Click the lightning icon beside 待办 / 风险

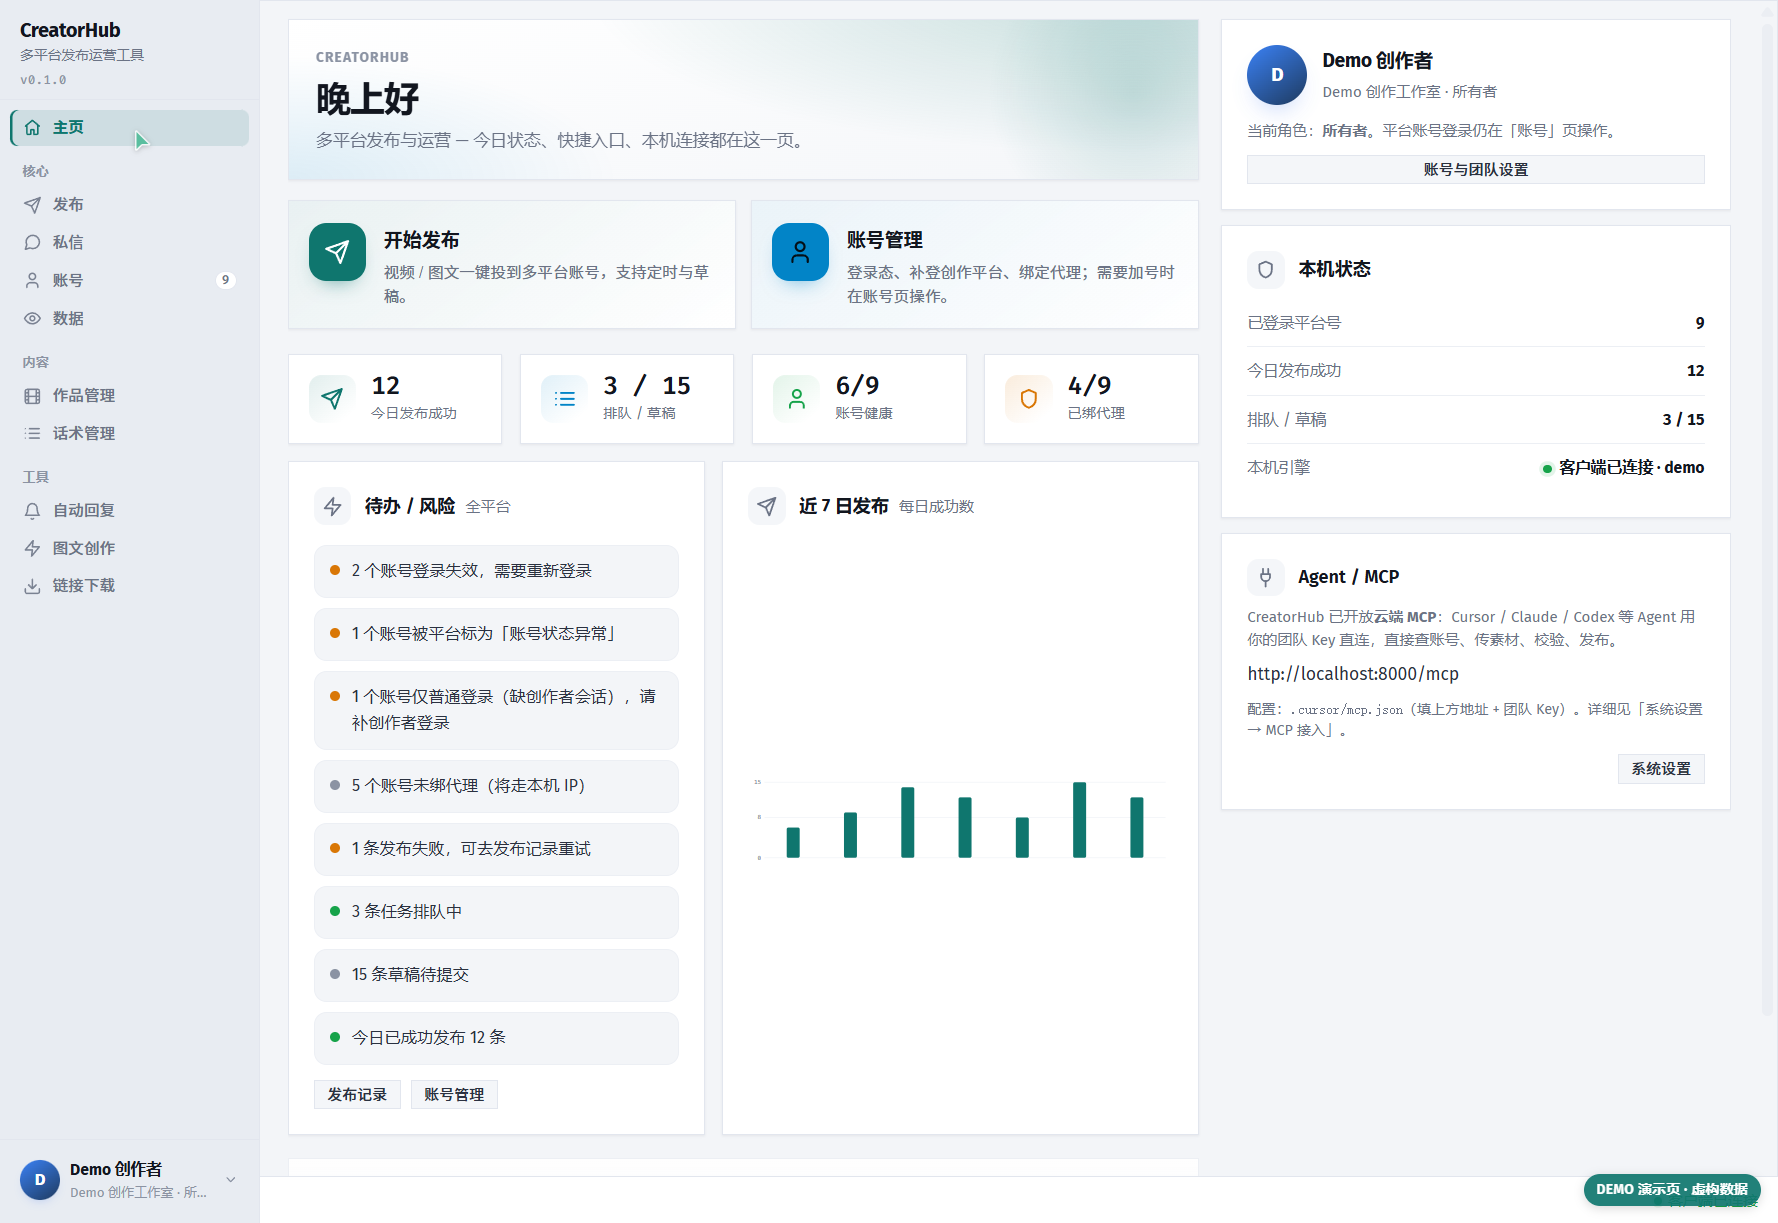click(x=333, y=506)
